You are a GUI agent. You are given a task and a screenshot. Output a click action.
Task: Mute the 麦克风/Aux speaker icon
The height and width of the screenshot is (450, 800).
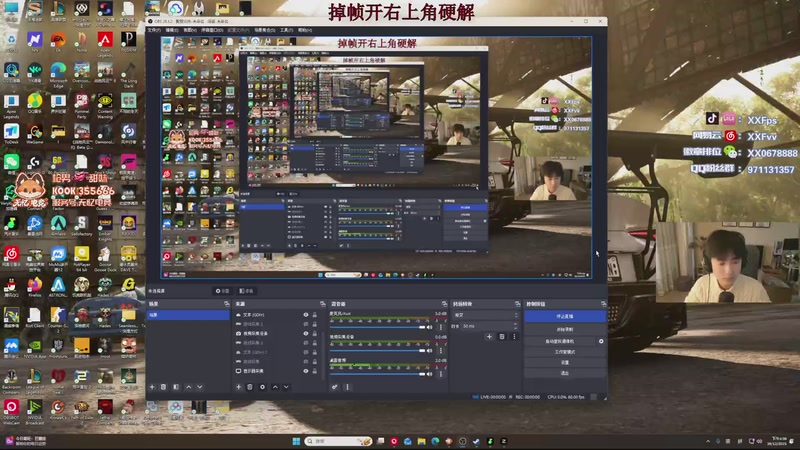[x=430, y=327]
